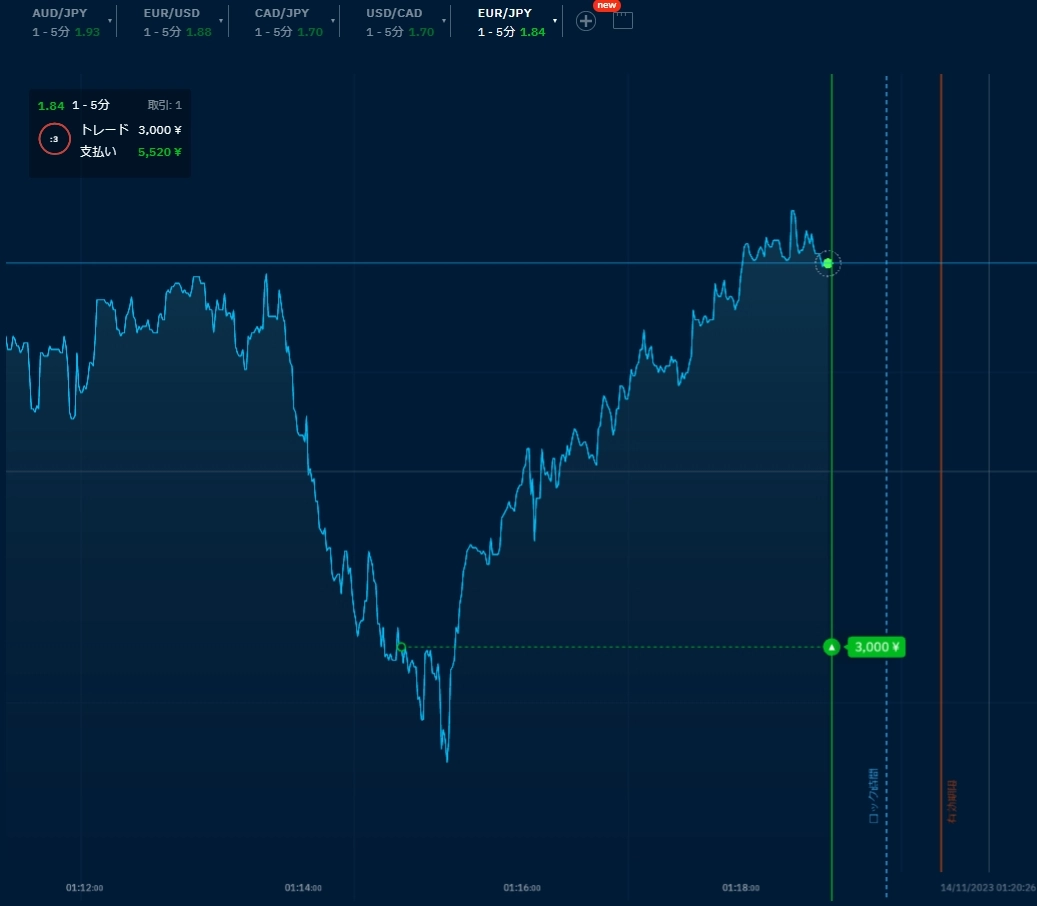1037x906 pixels.
Task: Click the 01:16 time axis label
Action: point(521,887)
